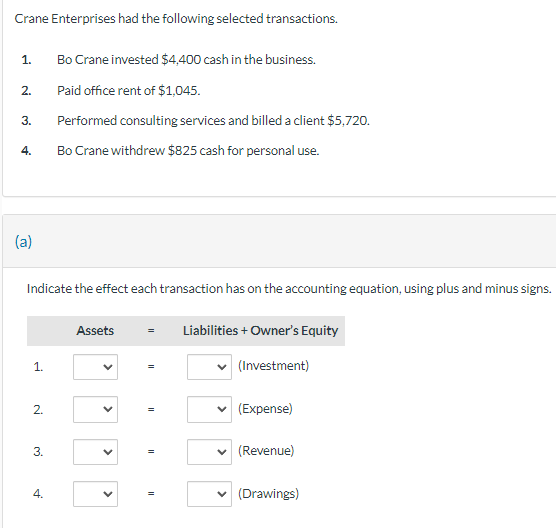This screenshot has height=528, width=556.
Task: Expand the Assets dropdown in row 4
Action: [95, 494]
